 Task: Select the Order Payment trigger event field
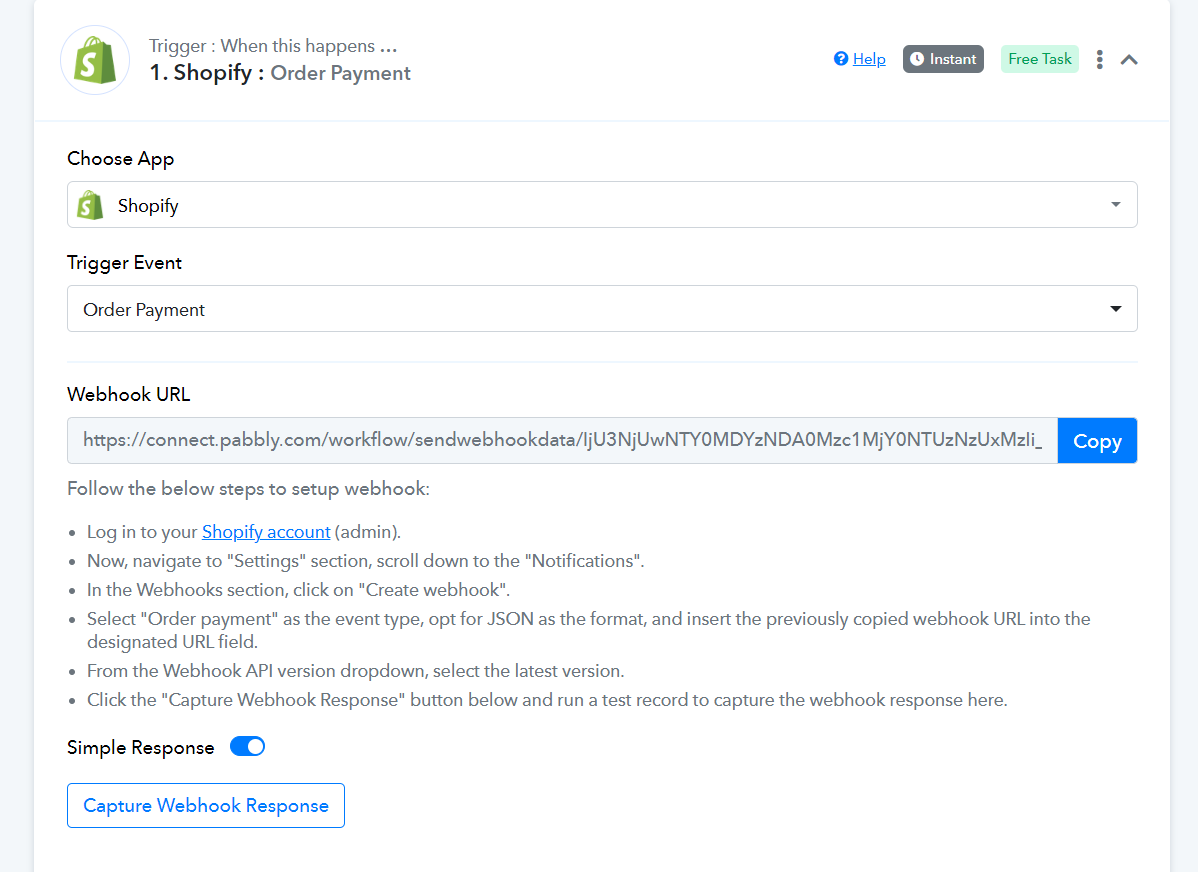coord(602,309)
